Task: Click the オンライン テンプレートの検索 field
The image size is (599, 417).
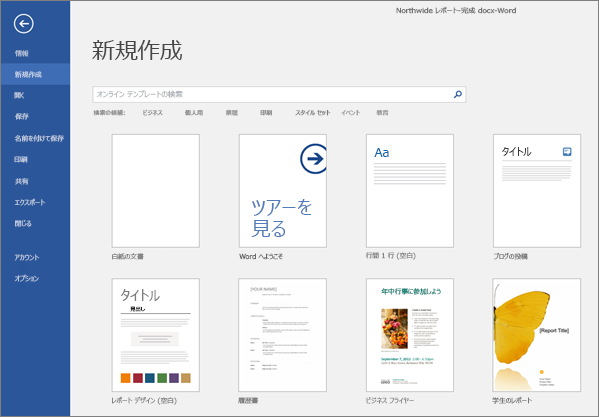Action: tap(279, 94)
